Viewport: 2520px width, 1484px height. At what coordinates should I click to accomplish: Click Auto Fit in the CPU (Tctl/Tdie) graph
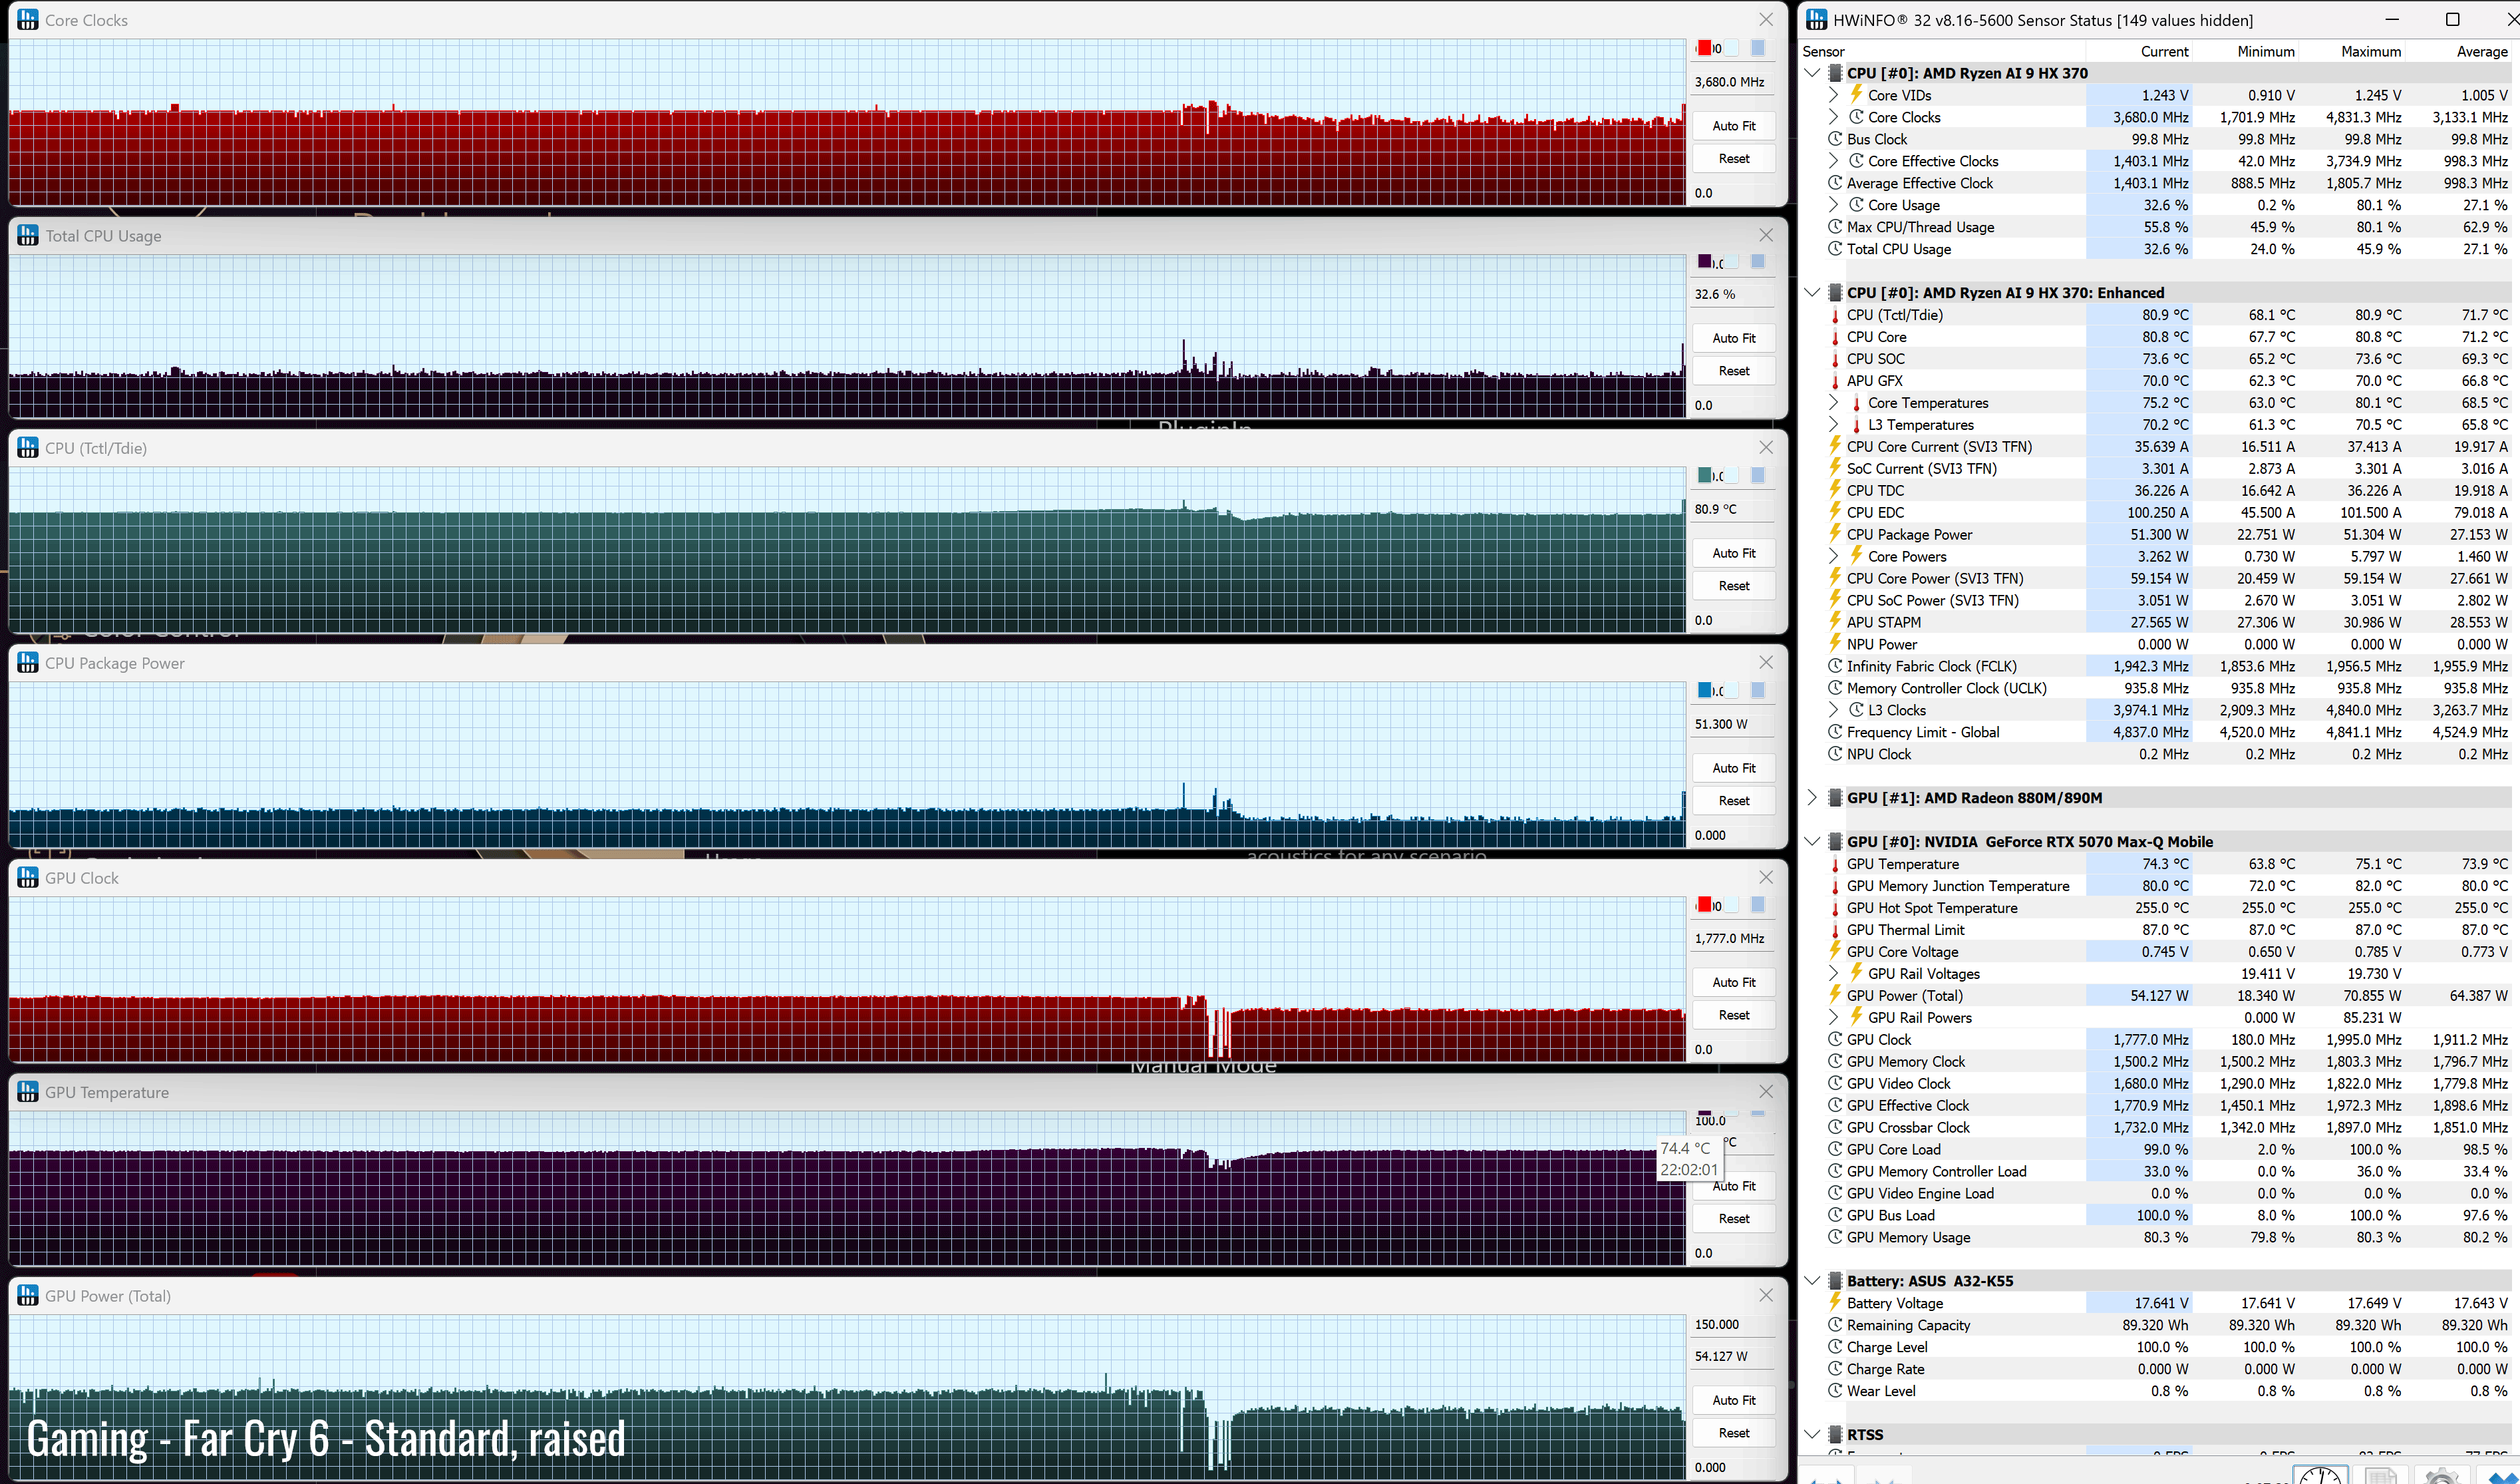pos(1733,553)
